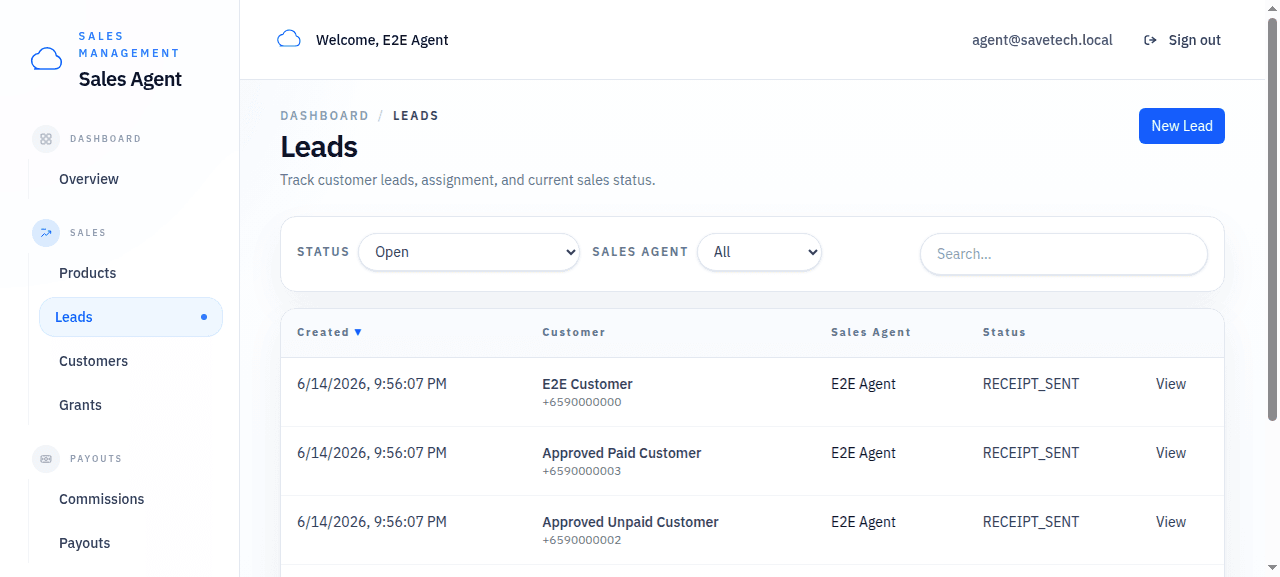Click agent@savetech.local email text
The image size is (1280, 577).
tap(1042, 40)
